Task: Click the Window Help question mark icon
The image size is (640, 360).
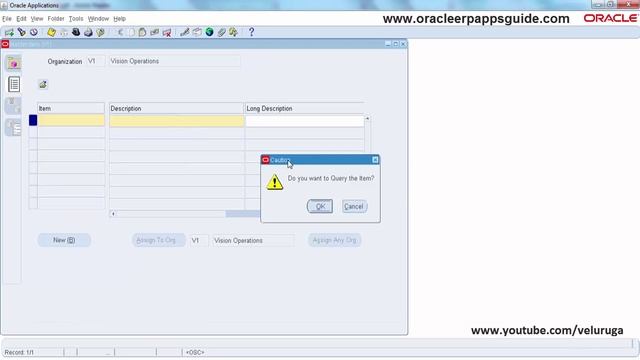Action: point(251,32)
